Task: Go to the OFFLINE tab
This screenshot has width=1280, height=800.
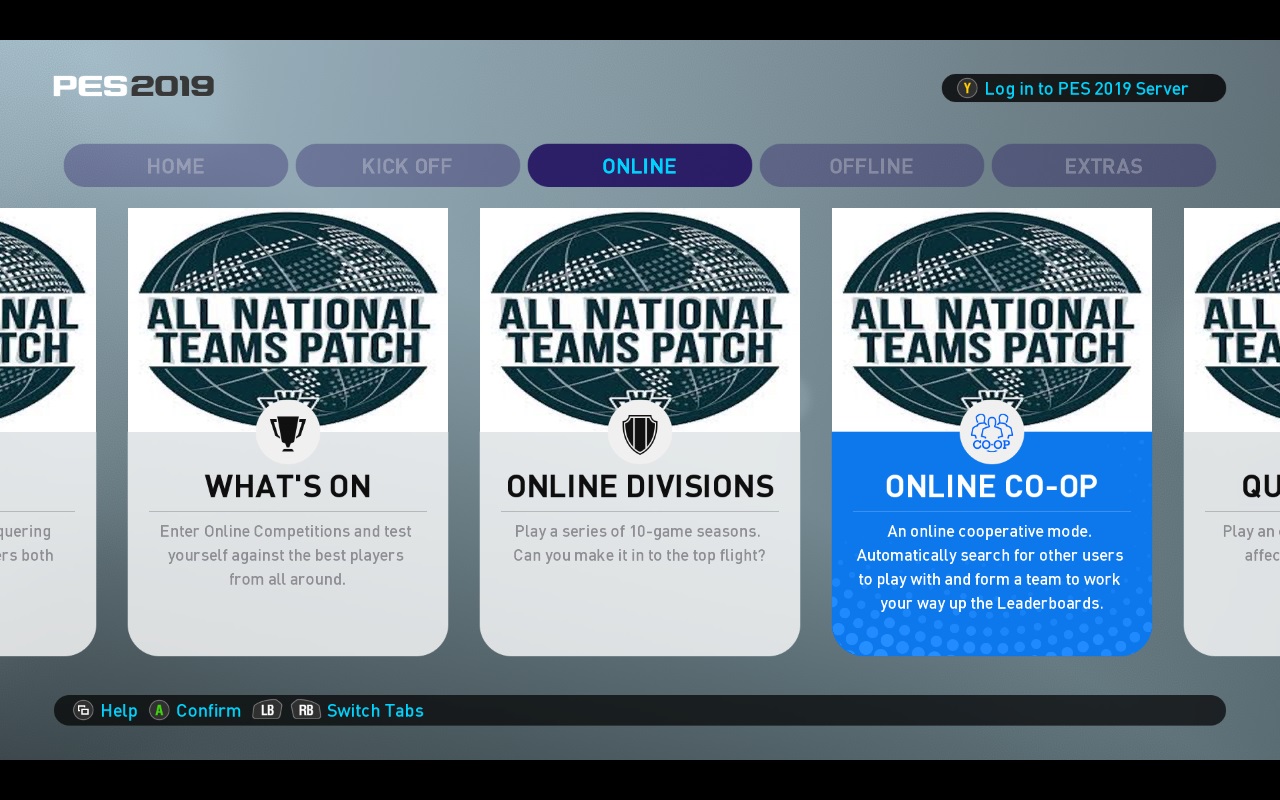Action: click(872, 166)
